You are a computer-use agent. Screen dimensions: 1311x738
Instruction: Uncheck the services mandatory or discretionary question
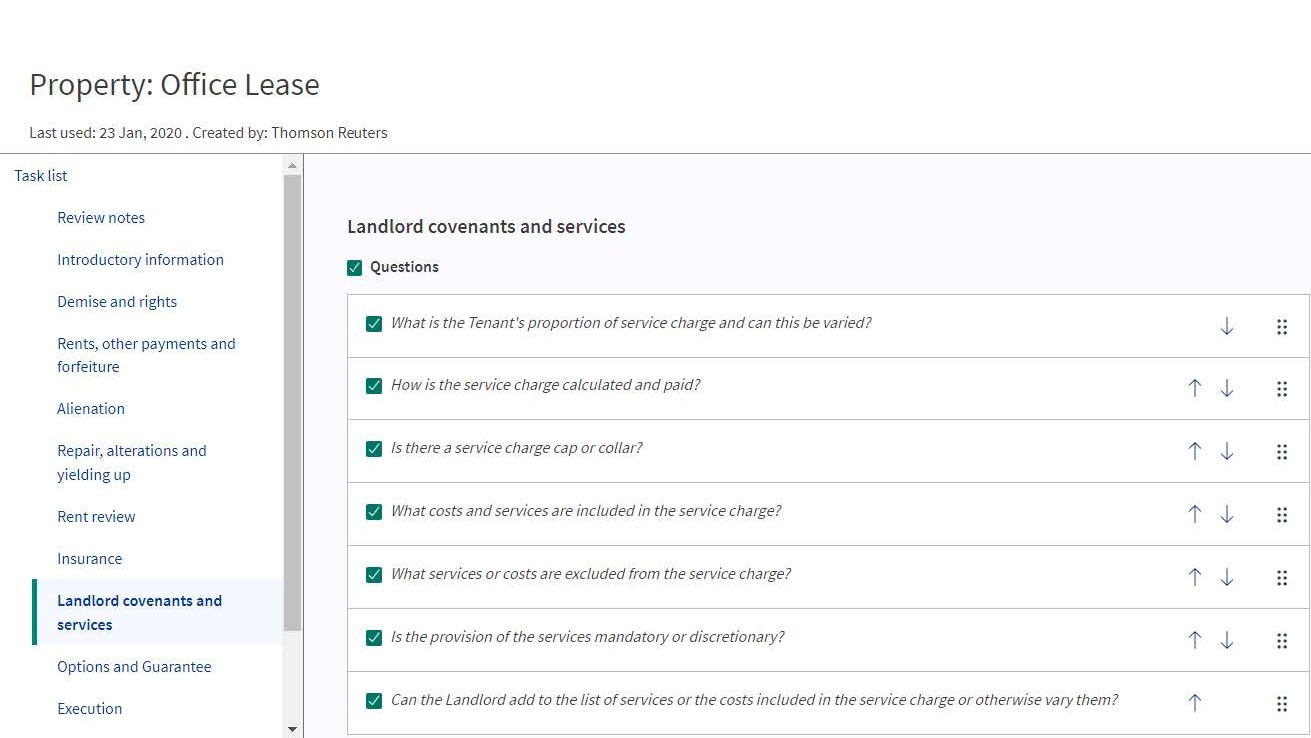pyautogui.click(x=374, y=638)
